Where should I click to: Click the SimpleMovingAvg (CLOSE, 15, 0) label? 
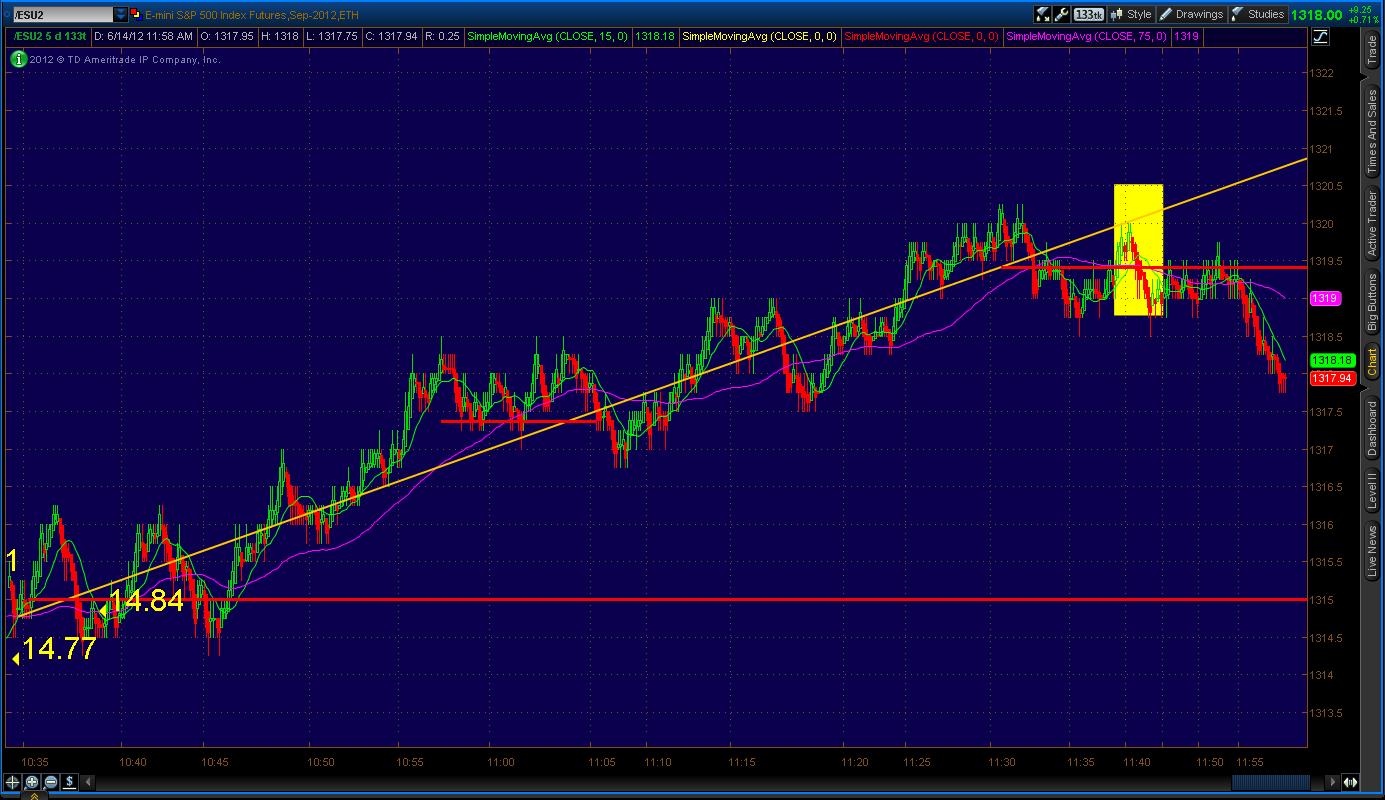549,37
